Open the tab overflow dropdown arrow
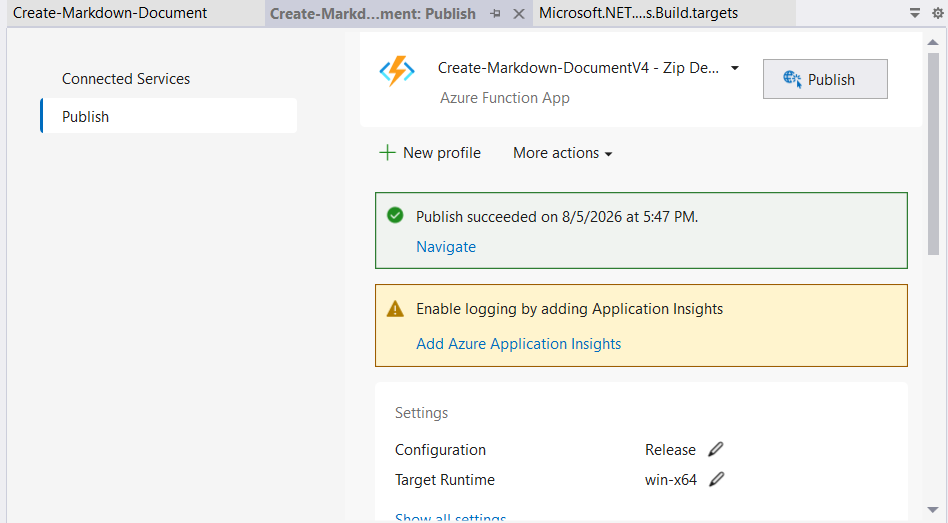This screenshot has width=948, height=523. click(915, 13)
